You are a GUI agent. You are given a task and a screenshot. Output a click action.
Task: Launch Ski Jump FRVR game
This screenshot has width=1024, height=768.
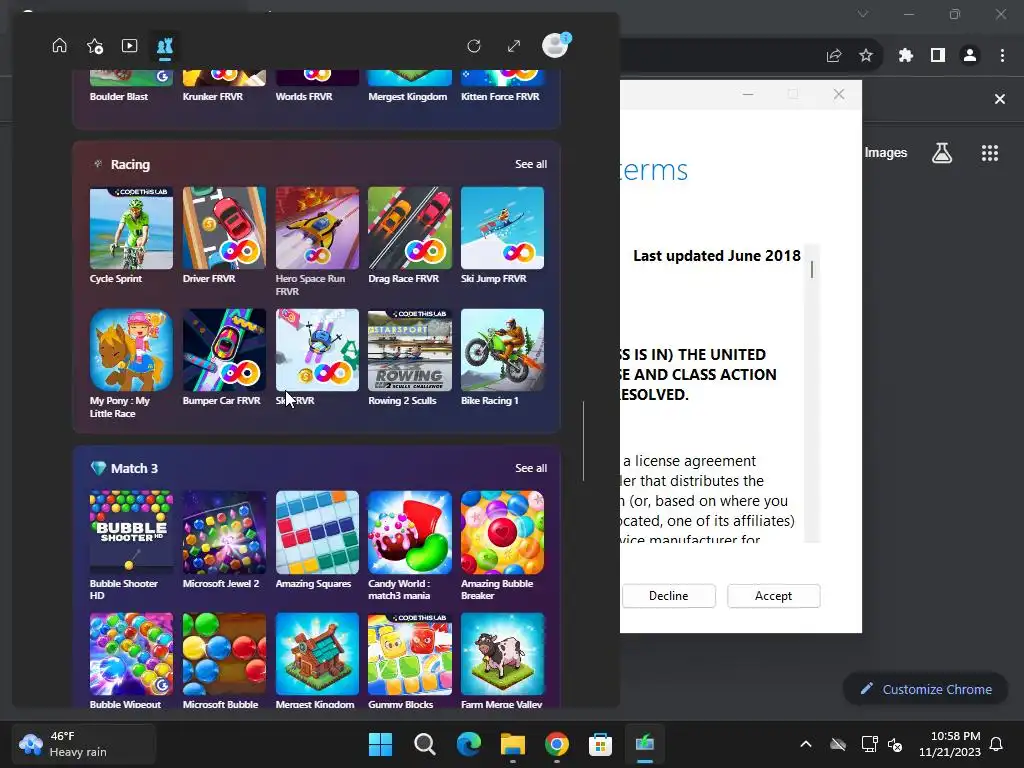[x=502, y=228]
